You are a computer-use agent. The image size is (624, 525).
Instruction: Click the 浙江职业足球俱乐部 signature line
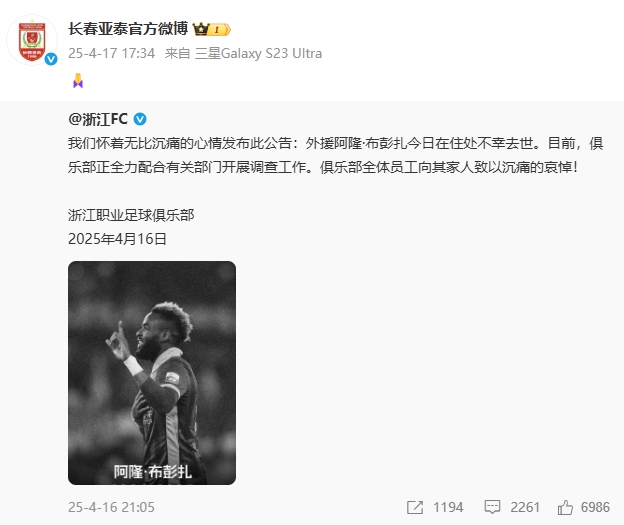point(131,215)
